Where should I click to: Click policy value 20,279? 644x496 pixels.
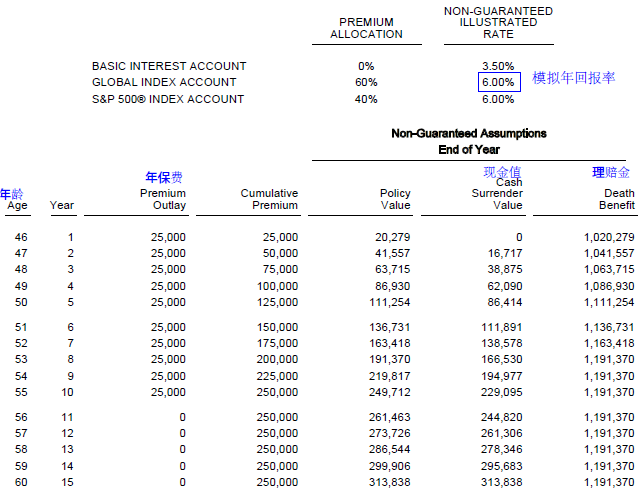pos(392,237)
